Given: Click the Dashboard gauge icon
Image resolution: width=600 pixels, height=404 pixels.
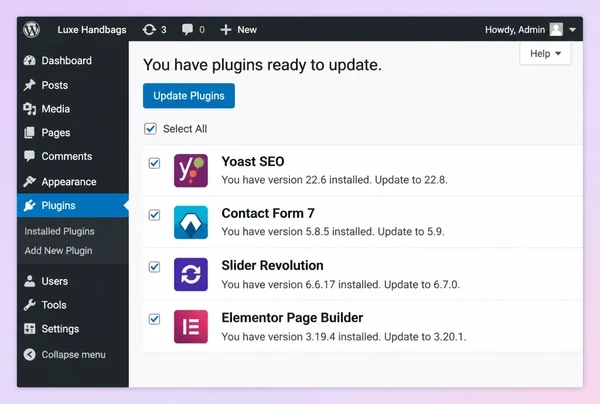Looking at the screenshot, I should click(x=29, y=60).
